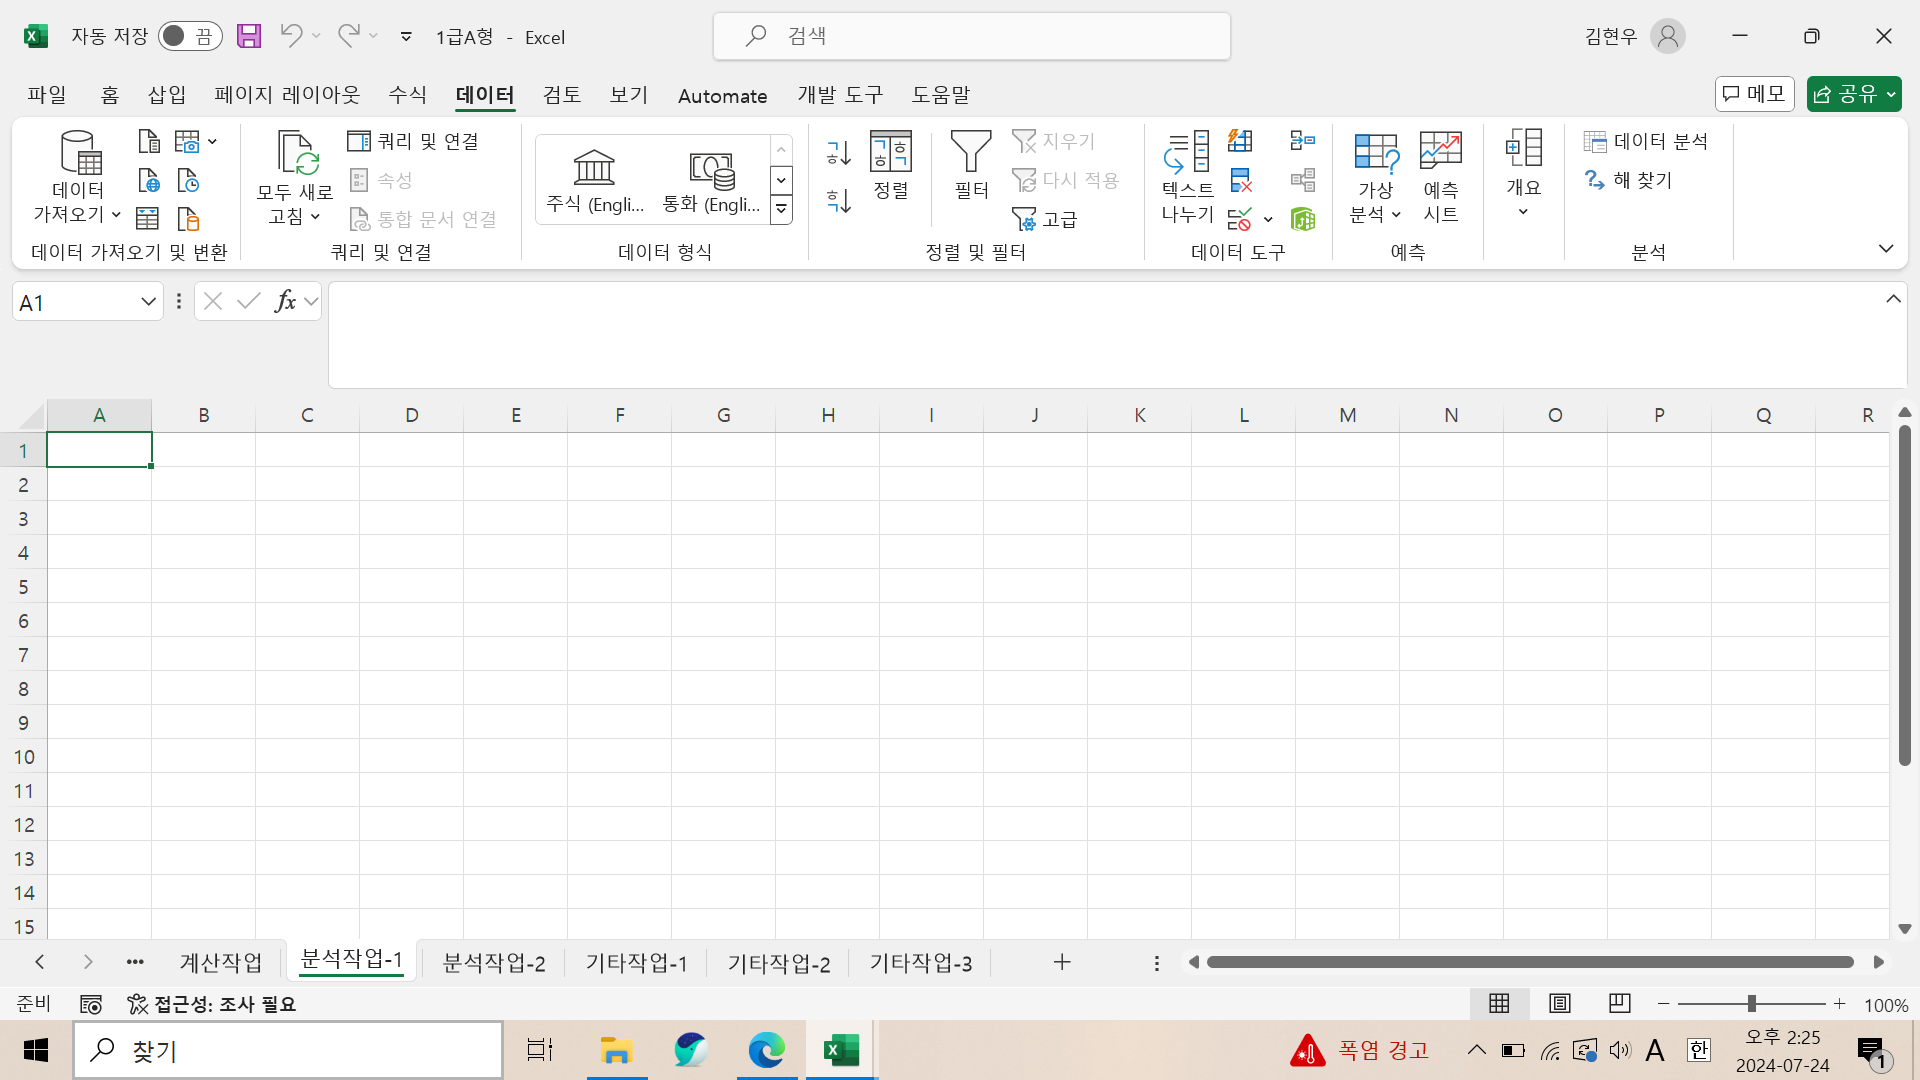Screen dimensions: 1920x1080
Task: Click the 공유 share button
Action: [x=1845, y=94]
